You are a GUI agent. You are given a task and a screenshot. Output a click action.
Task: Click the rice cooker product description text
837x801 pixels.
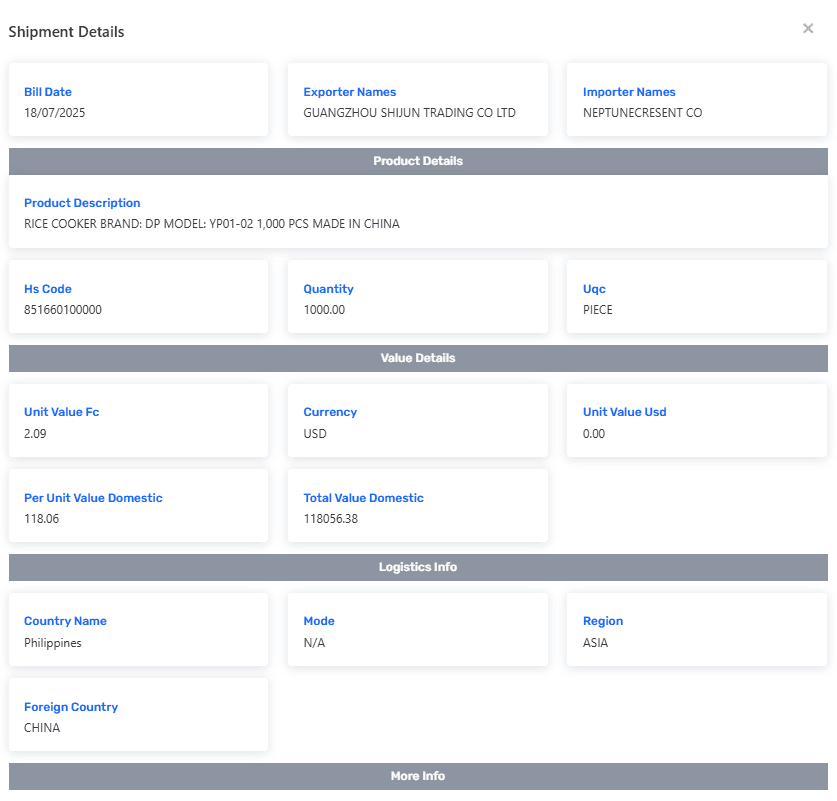[x=212, y=224]
